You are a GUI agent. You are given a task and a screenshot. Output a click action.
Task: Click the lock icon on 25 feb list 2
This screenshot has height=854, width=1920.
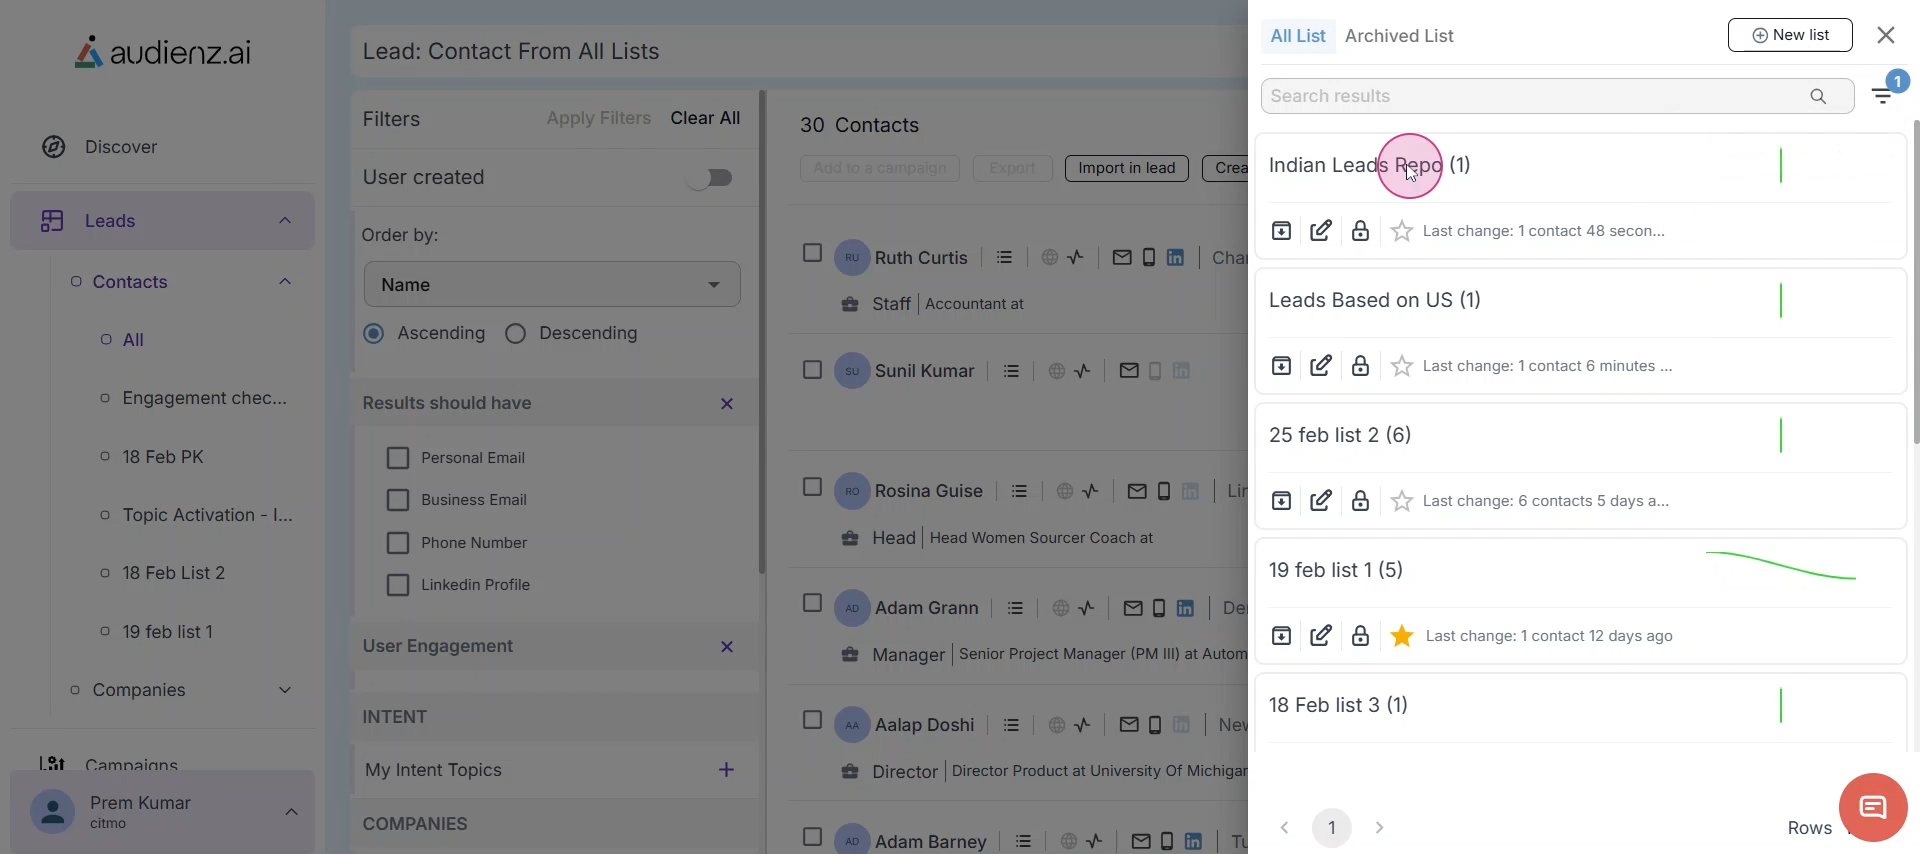pyautogui.click(x=1360, y=501)
